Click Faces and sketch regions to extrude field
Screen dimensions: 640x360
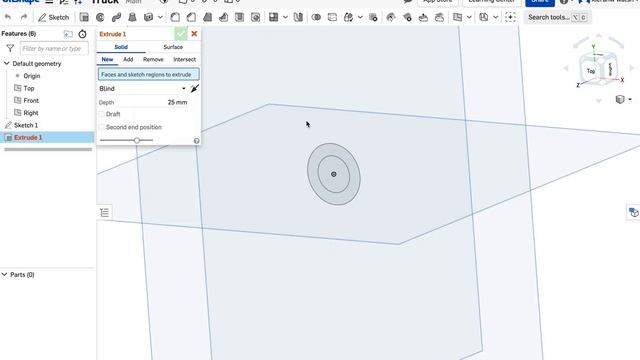click(149, 75)
